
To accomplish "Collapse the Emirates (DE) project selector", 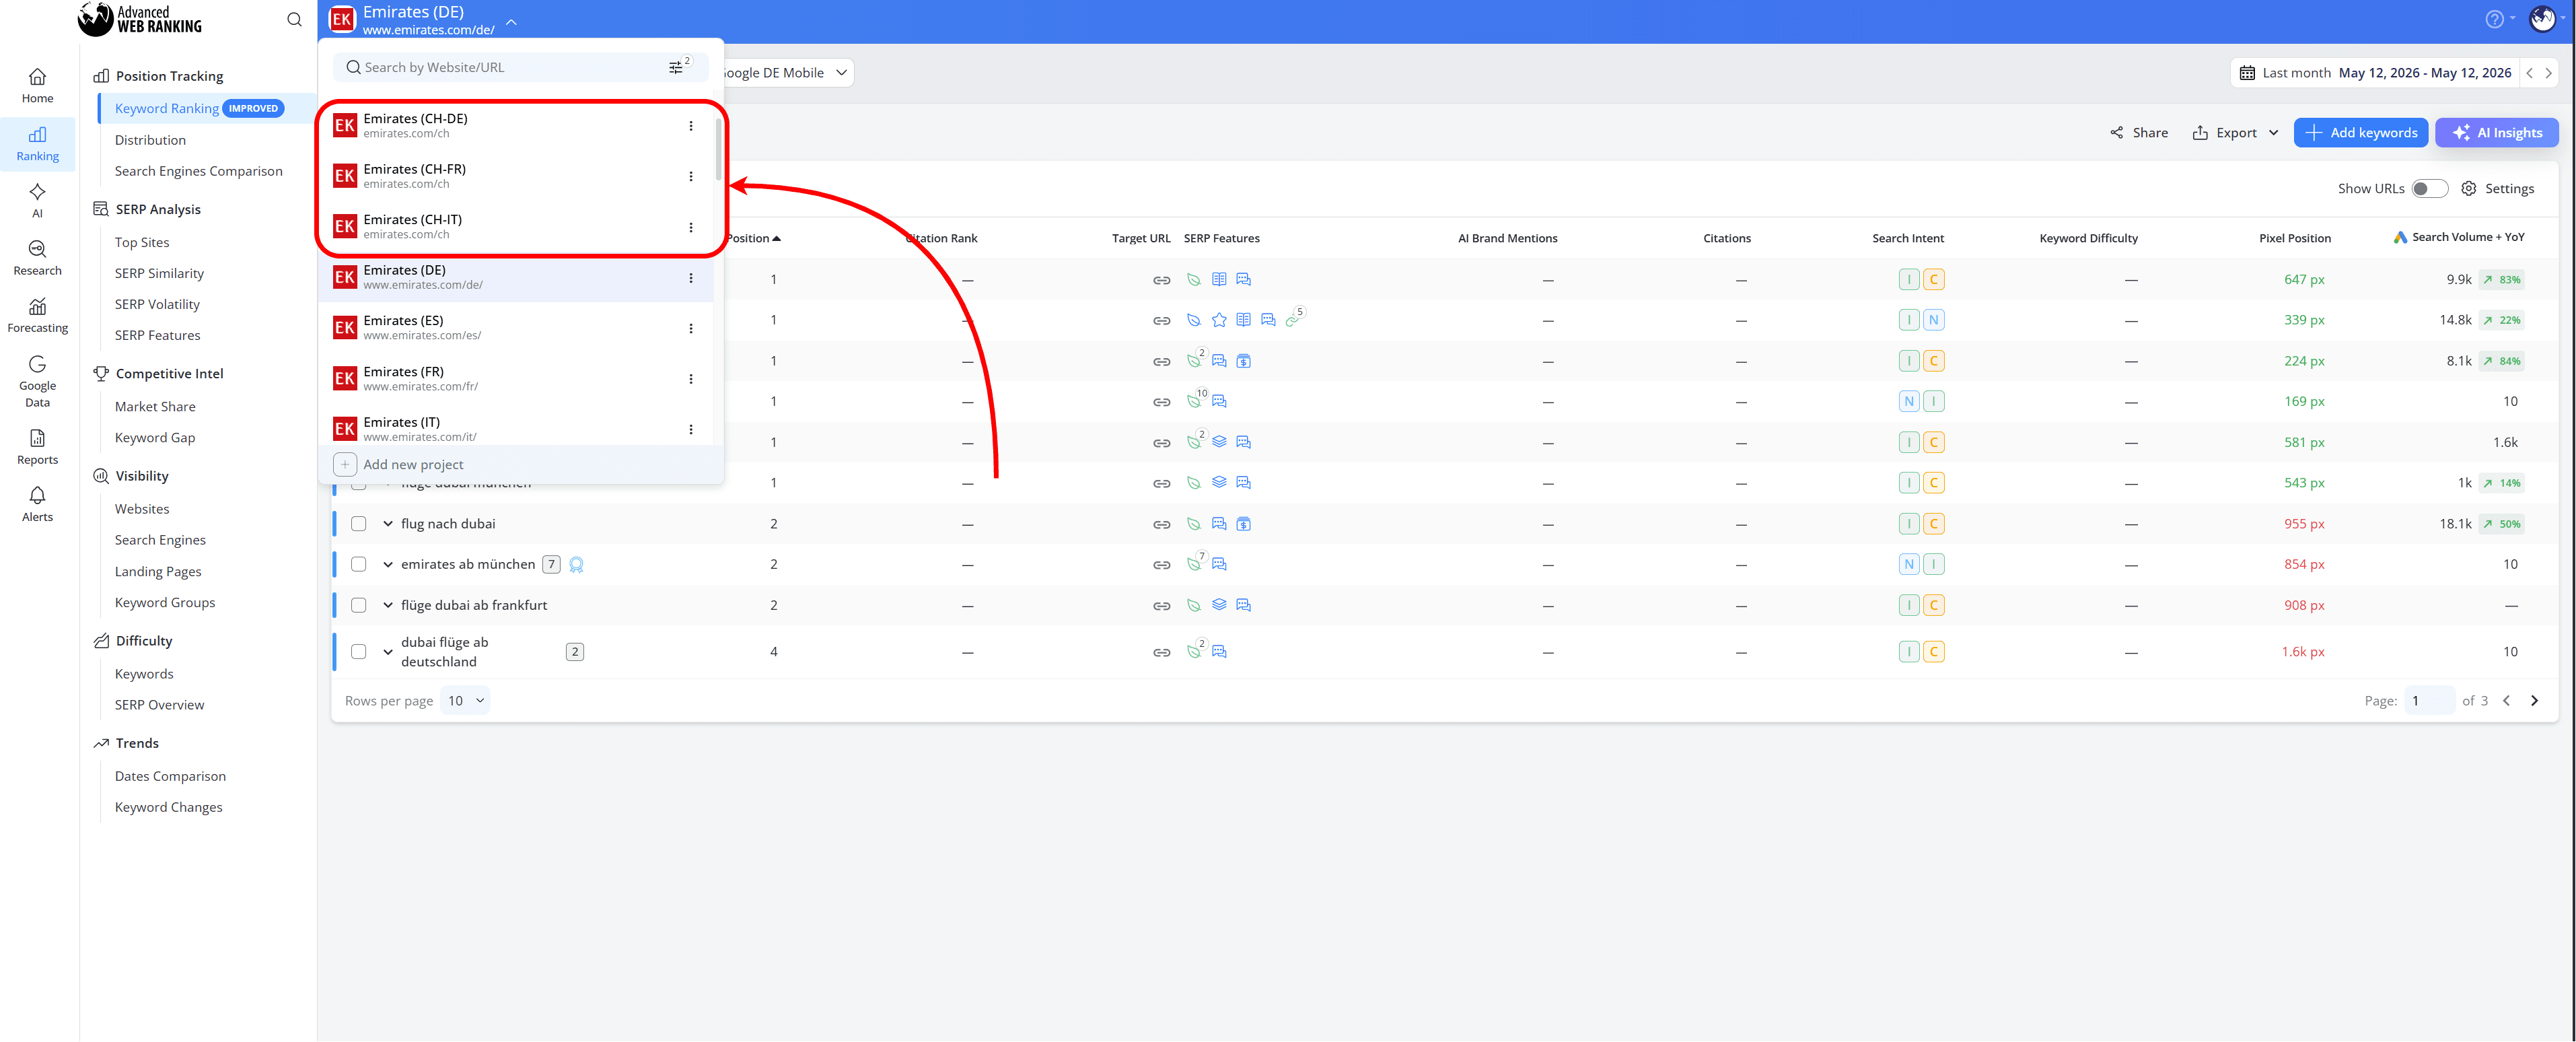I will tap(511, 21).
